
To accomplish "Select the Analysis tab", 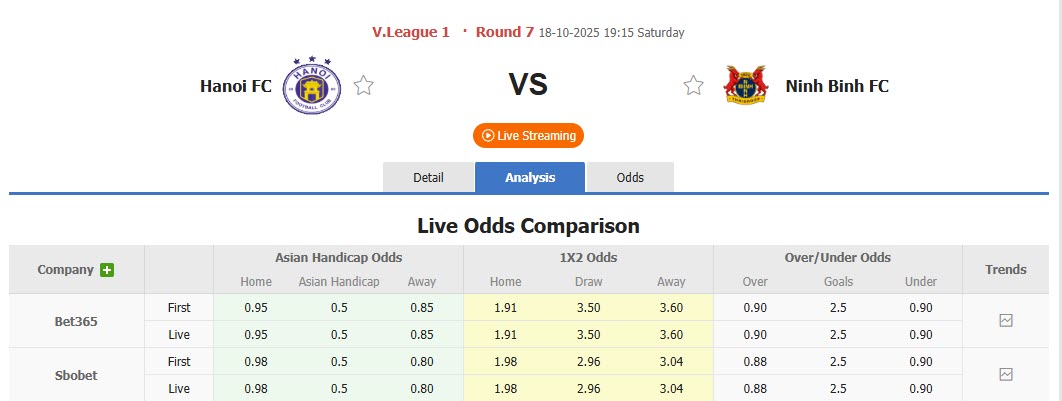I will 530,178.
